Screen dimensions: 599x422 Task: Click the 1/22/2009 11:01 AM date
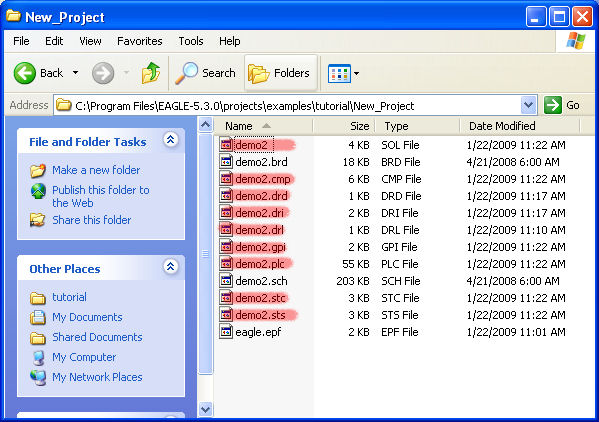coord(516,332)
